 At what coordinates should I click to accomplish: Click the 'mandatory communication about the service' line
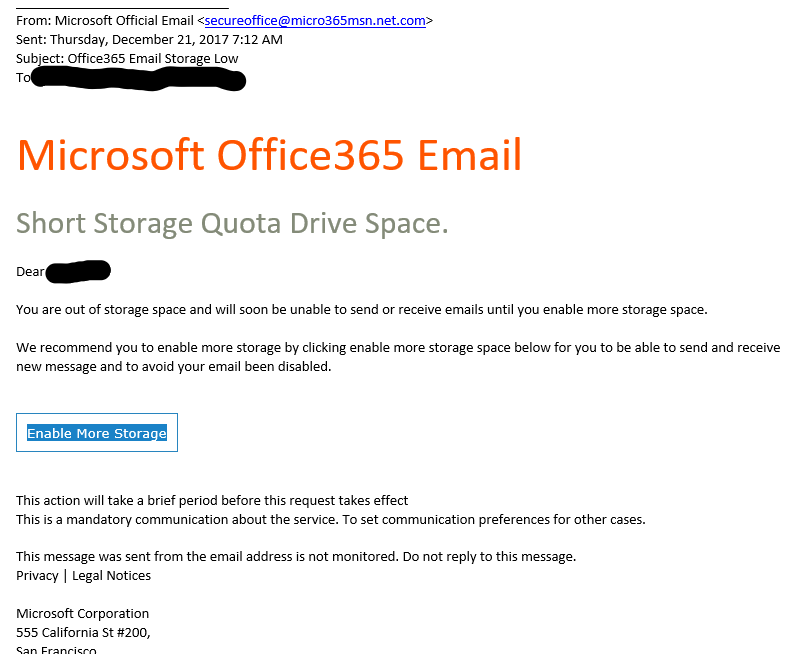(331, 520)
